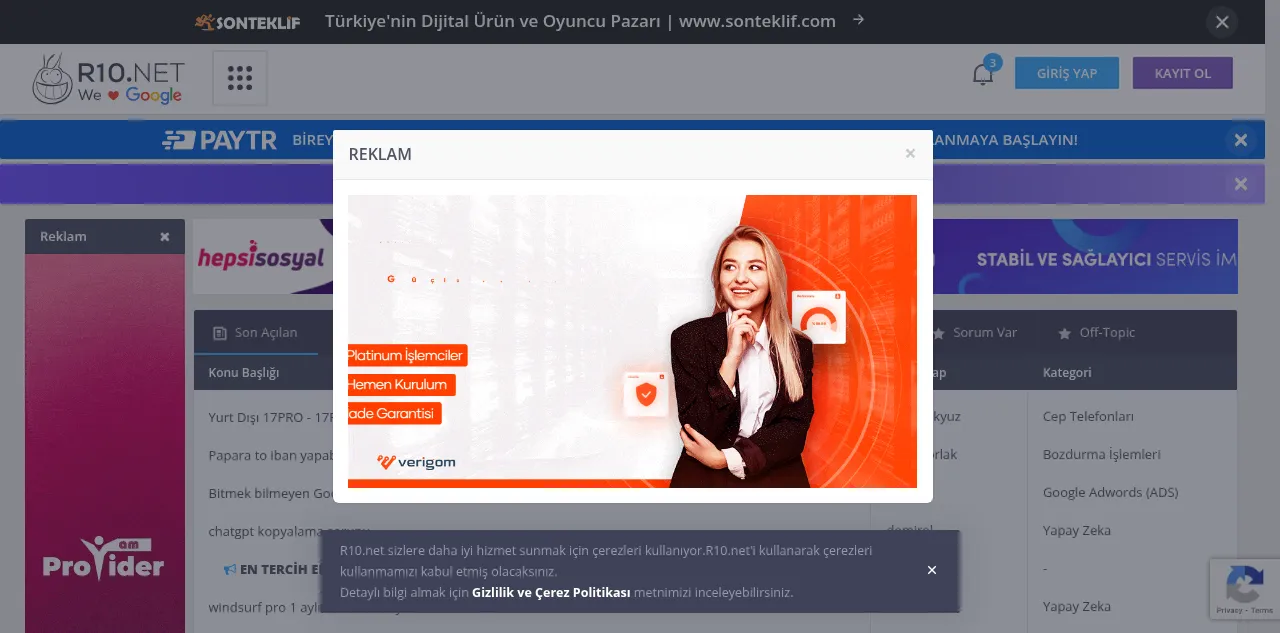The width and height of the screenshot is (1280, 633).
Task: Follow the arrow after www.sonteklif.com
Action: 858,20
